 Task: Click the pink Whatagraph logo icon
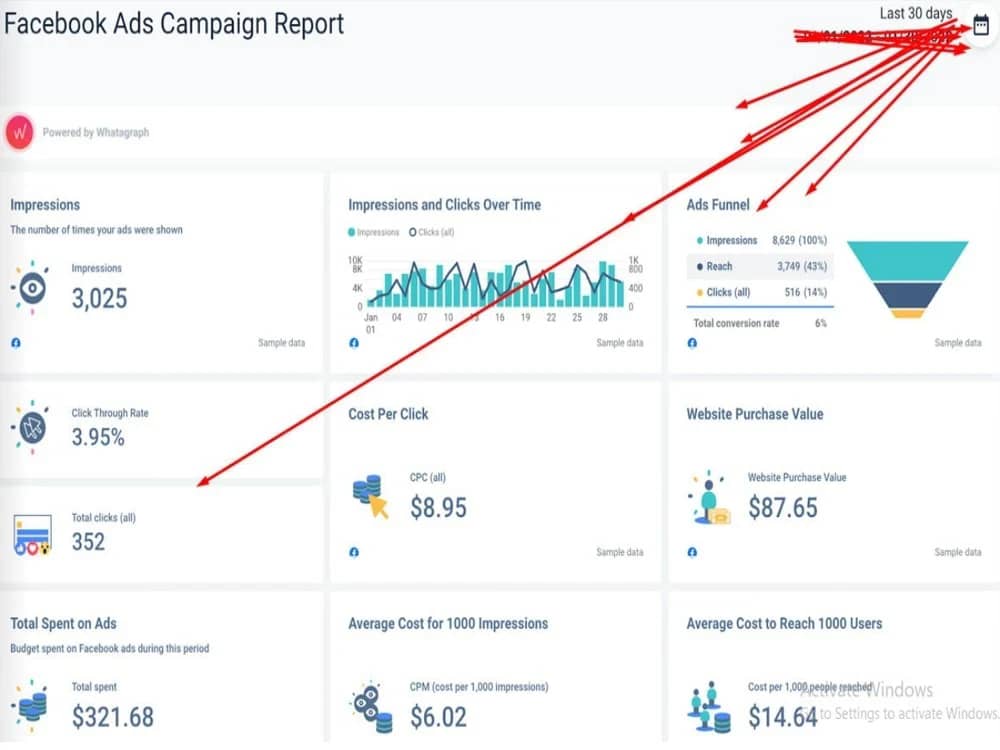tap(19, 132)
